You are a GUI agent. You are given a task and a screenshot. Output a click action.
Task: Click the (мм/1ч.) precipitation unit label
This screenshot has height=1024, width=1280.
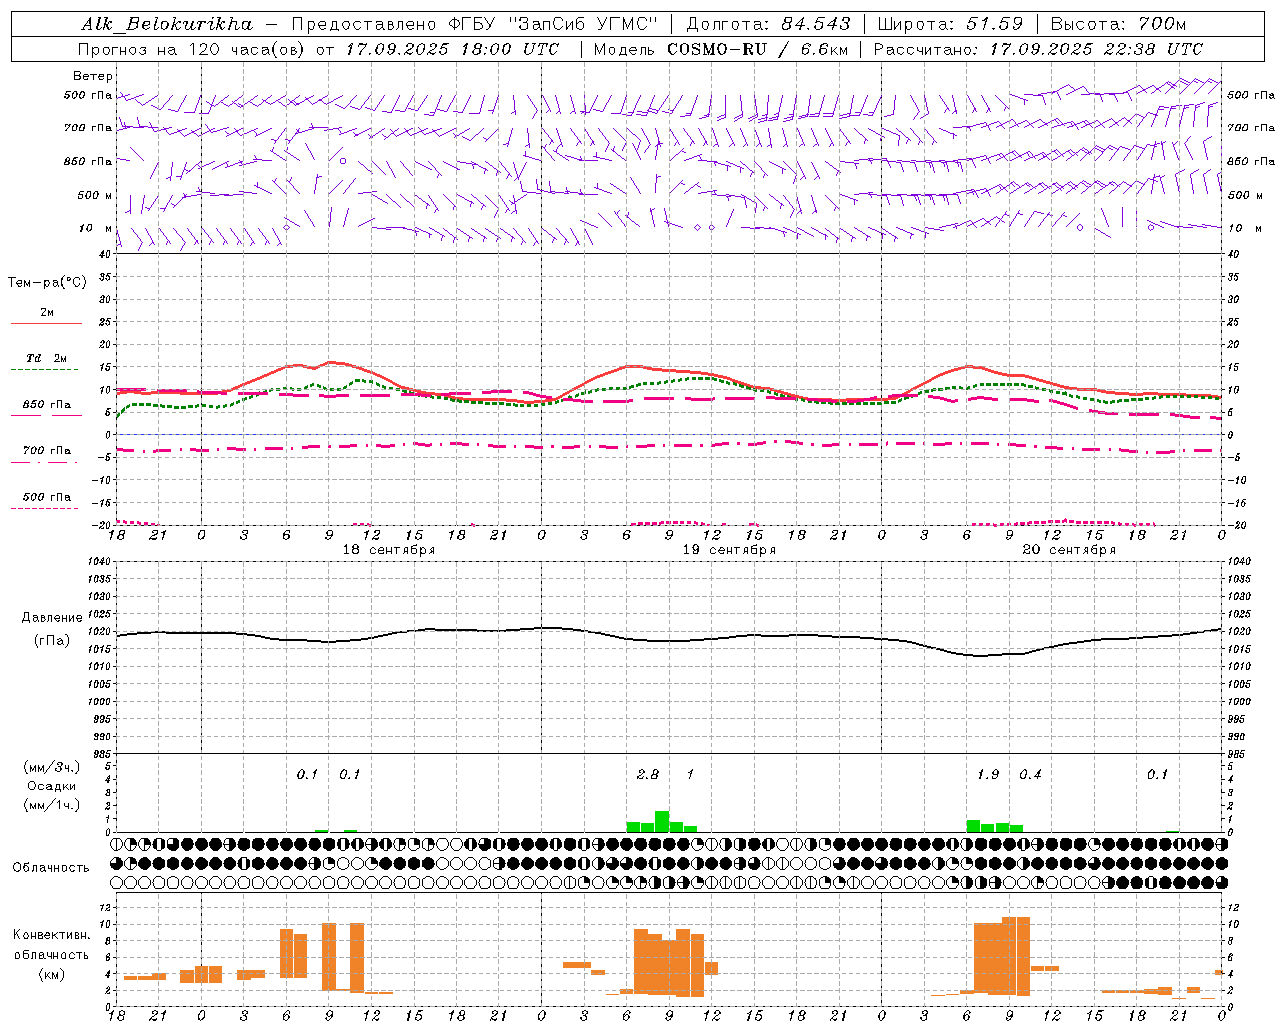tap(51, 805)
